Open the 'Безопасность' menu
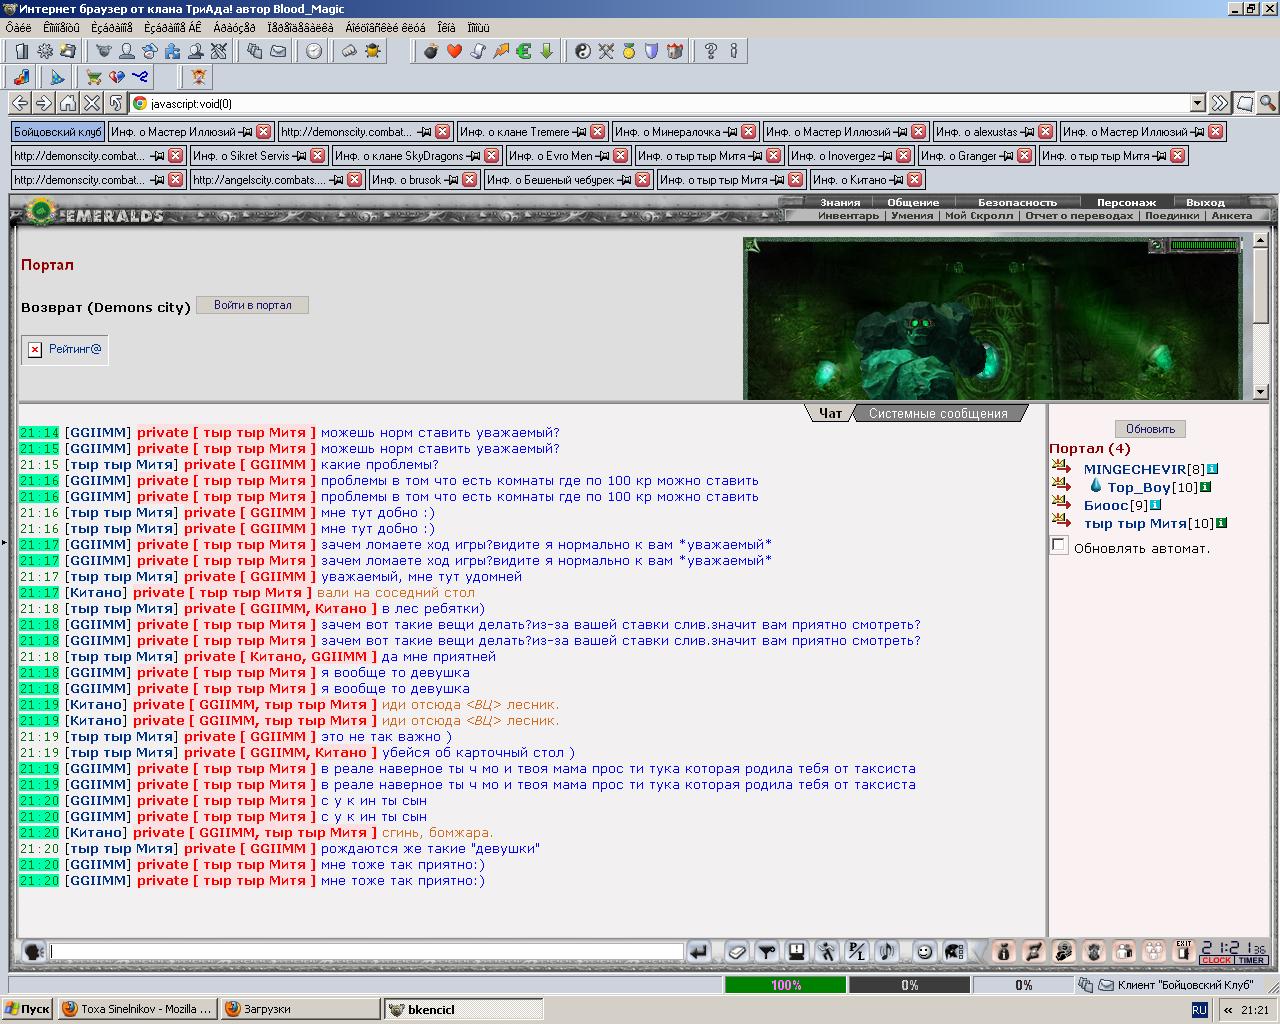This screenshot has height=1024, width=1280. 1017,202
